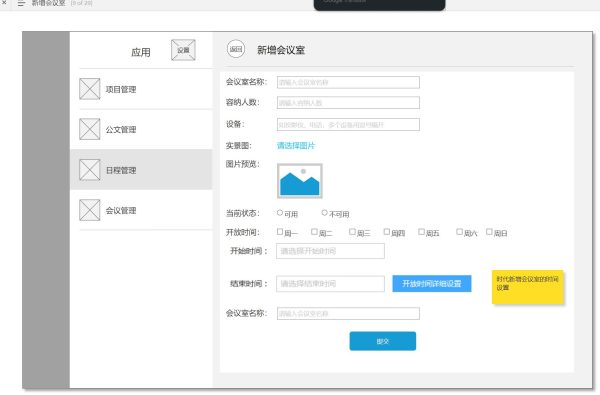Click the blue 提交 submit button
This screenshot has height=395, width=600.
(383, 341)
